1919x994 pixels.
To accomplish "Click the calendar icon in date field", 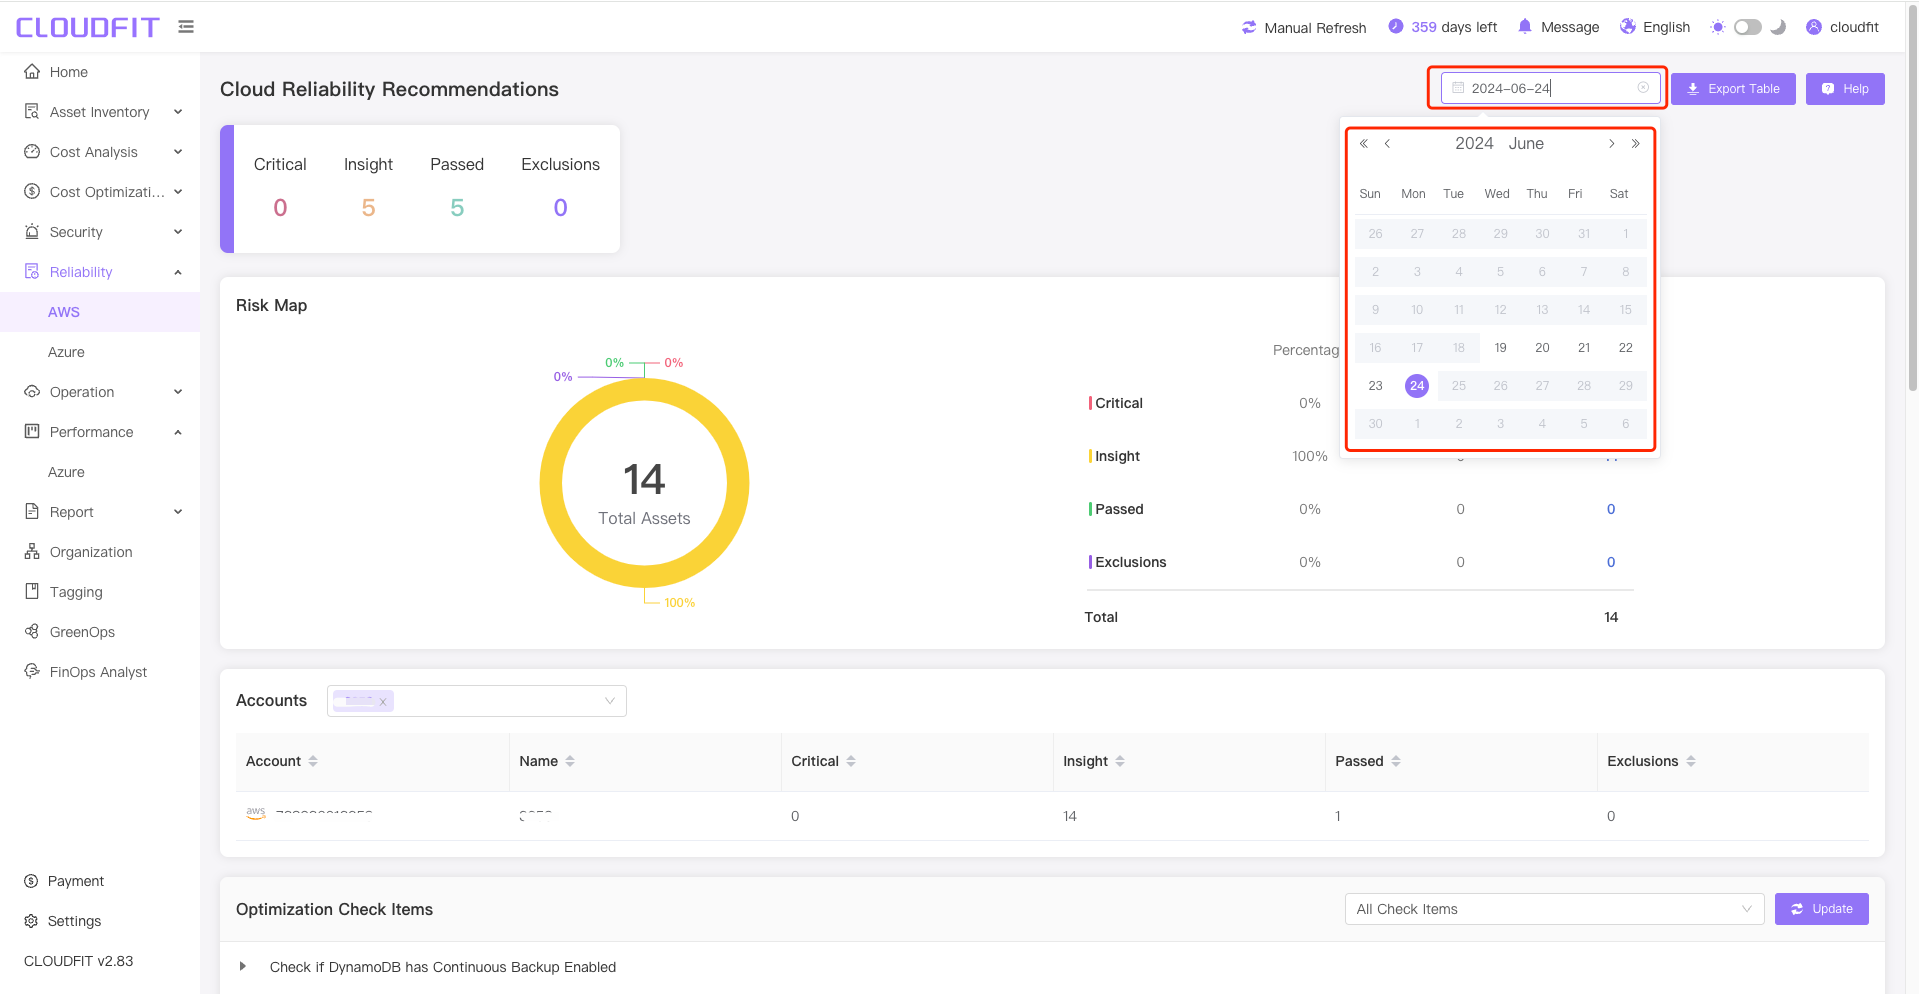I will pos(1458,88).
